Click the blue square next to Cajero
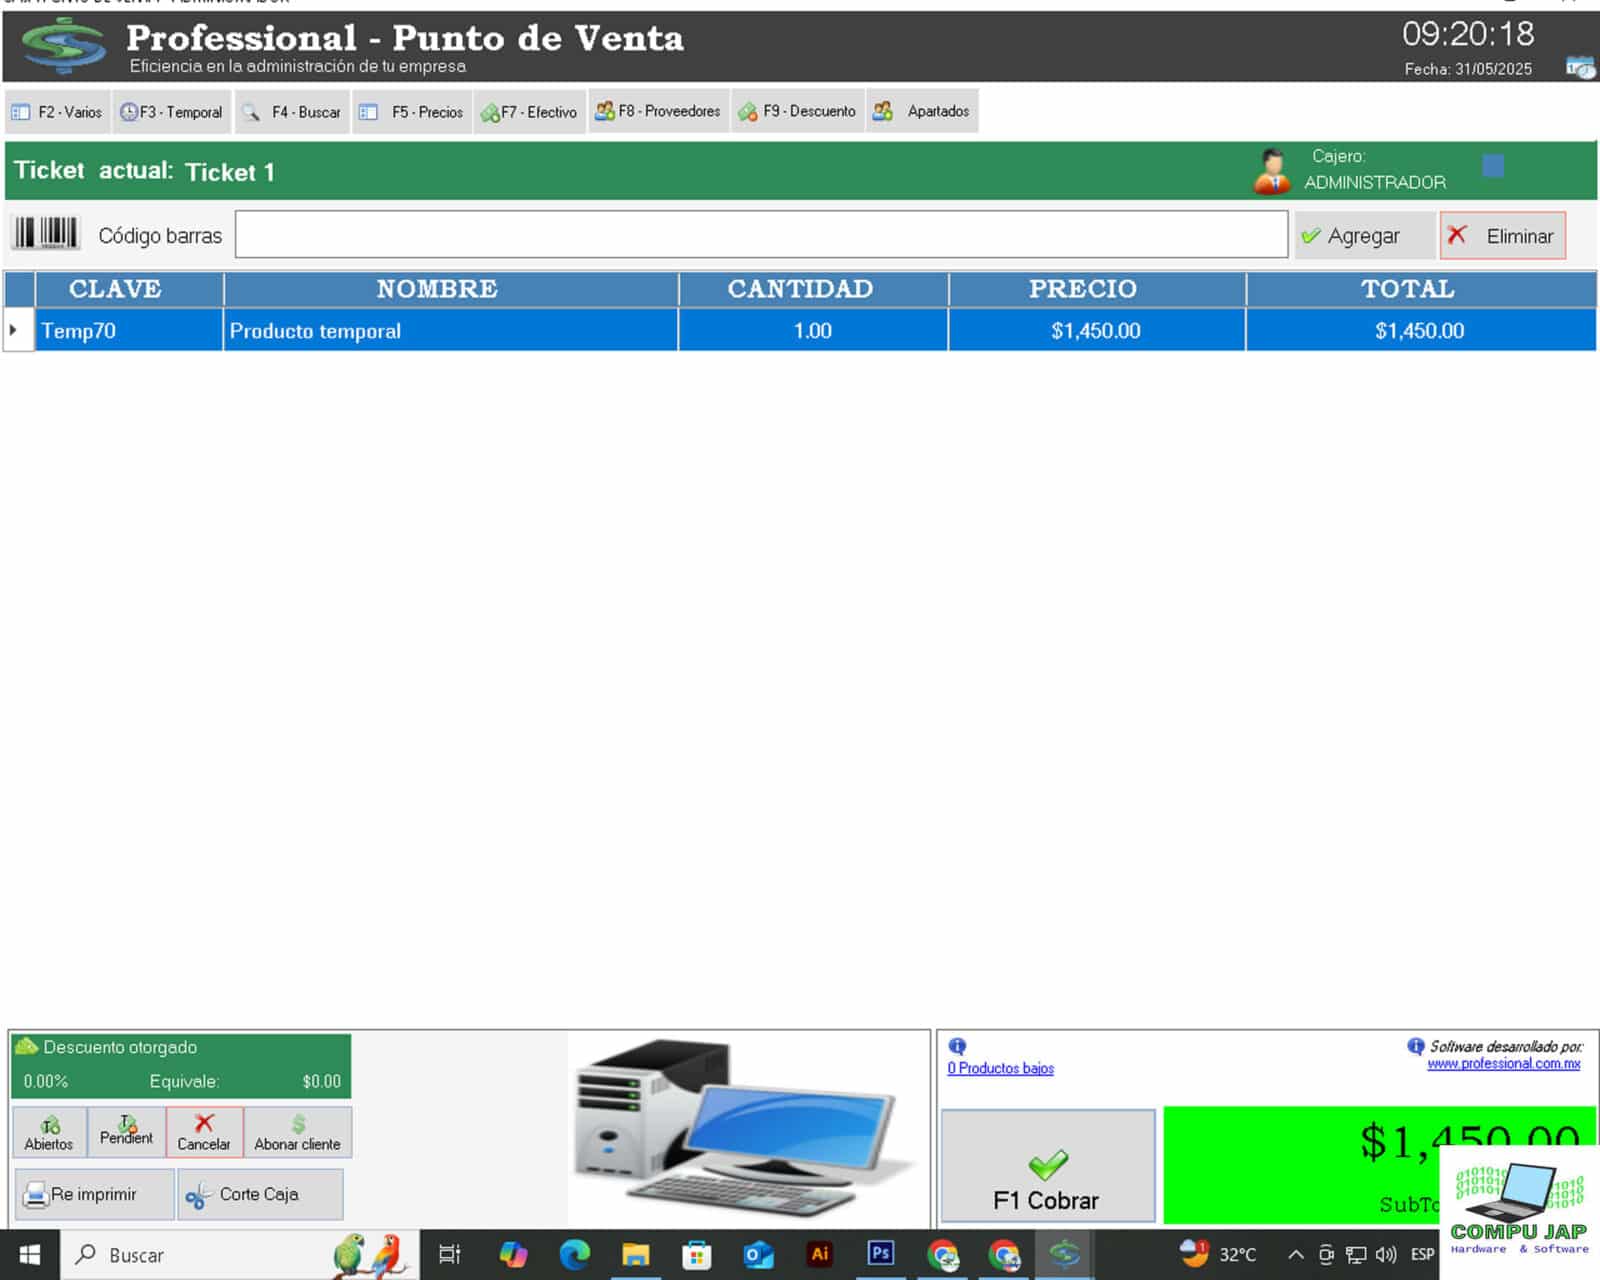This screenshot has width=1600, height=1280. [1493, 166]
